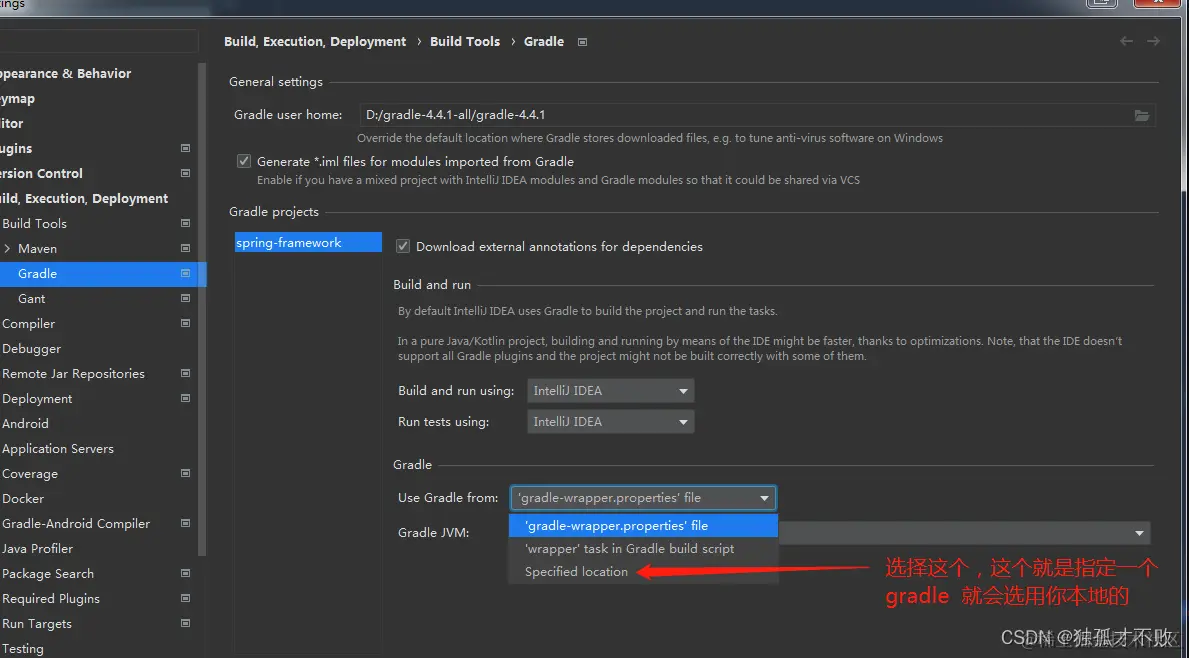Click the project-level icon next to Compiler
Viewport: 1189px width, 658px height.
[185, 323]
